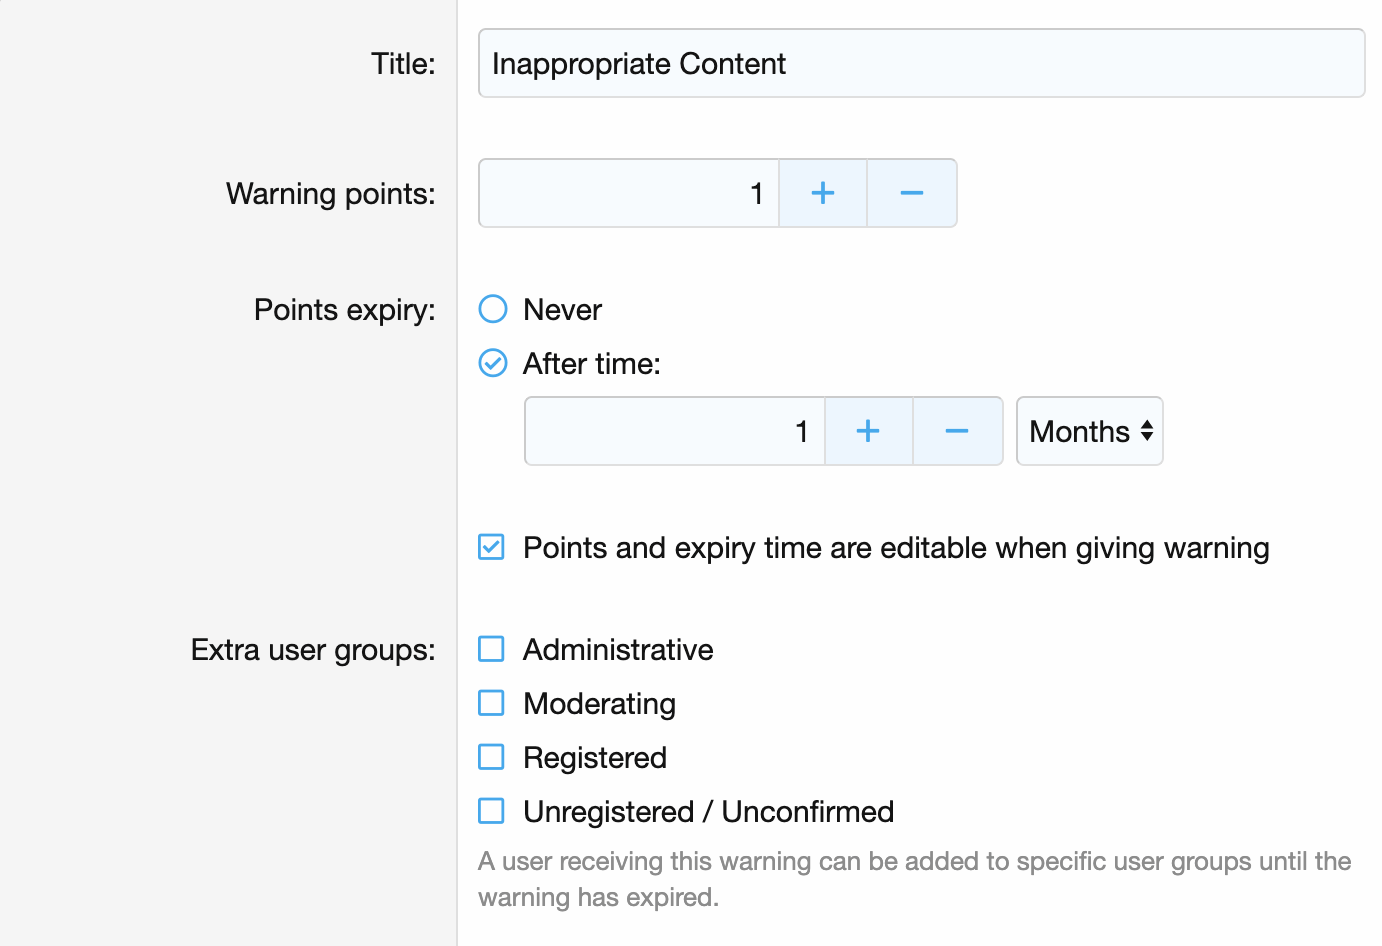Click the Administrative label text
This screenshot has height=946, width=1382.
click(x=617, y=650)
